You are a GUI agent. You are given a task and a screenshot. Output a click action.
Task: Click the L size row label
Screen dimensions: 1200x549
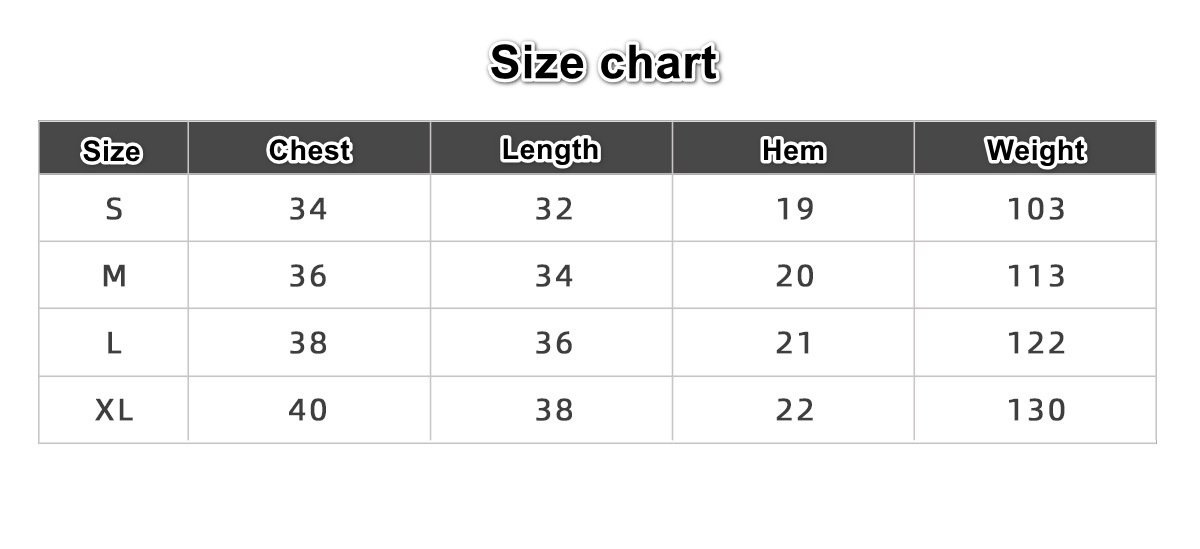tap(114, 343)
